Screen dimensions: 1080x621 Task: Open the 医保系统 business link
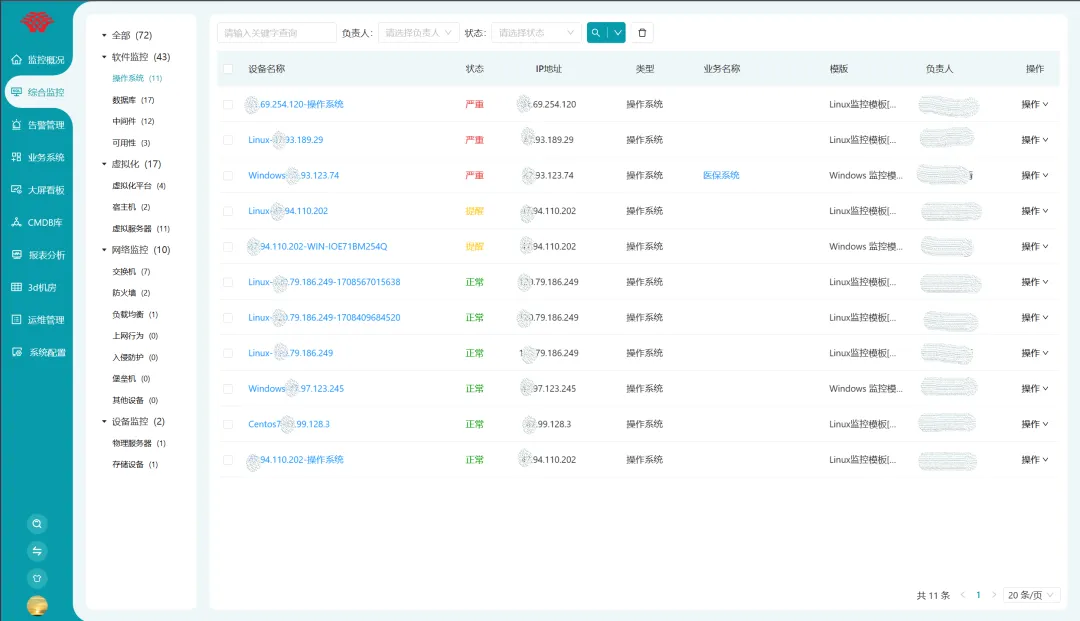tap(721, 176)
